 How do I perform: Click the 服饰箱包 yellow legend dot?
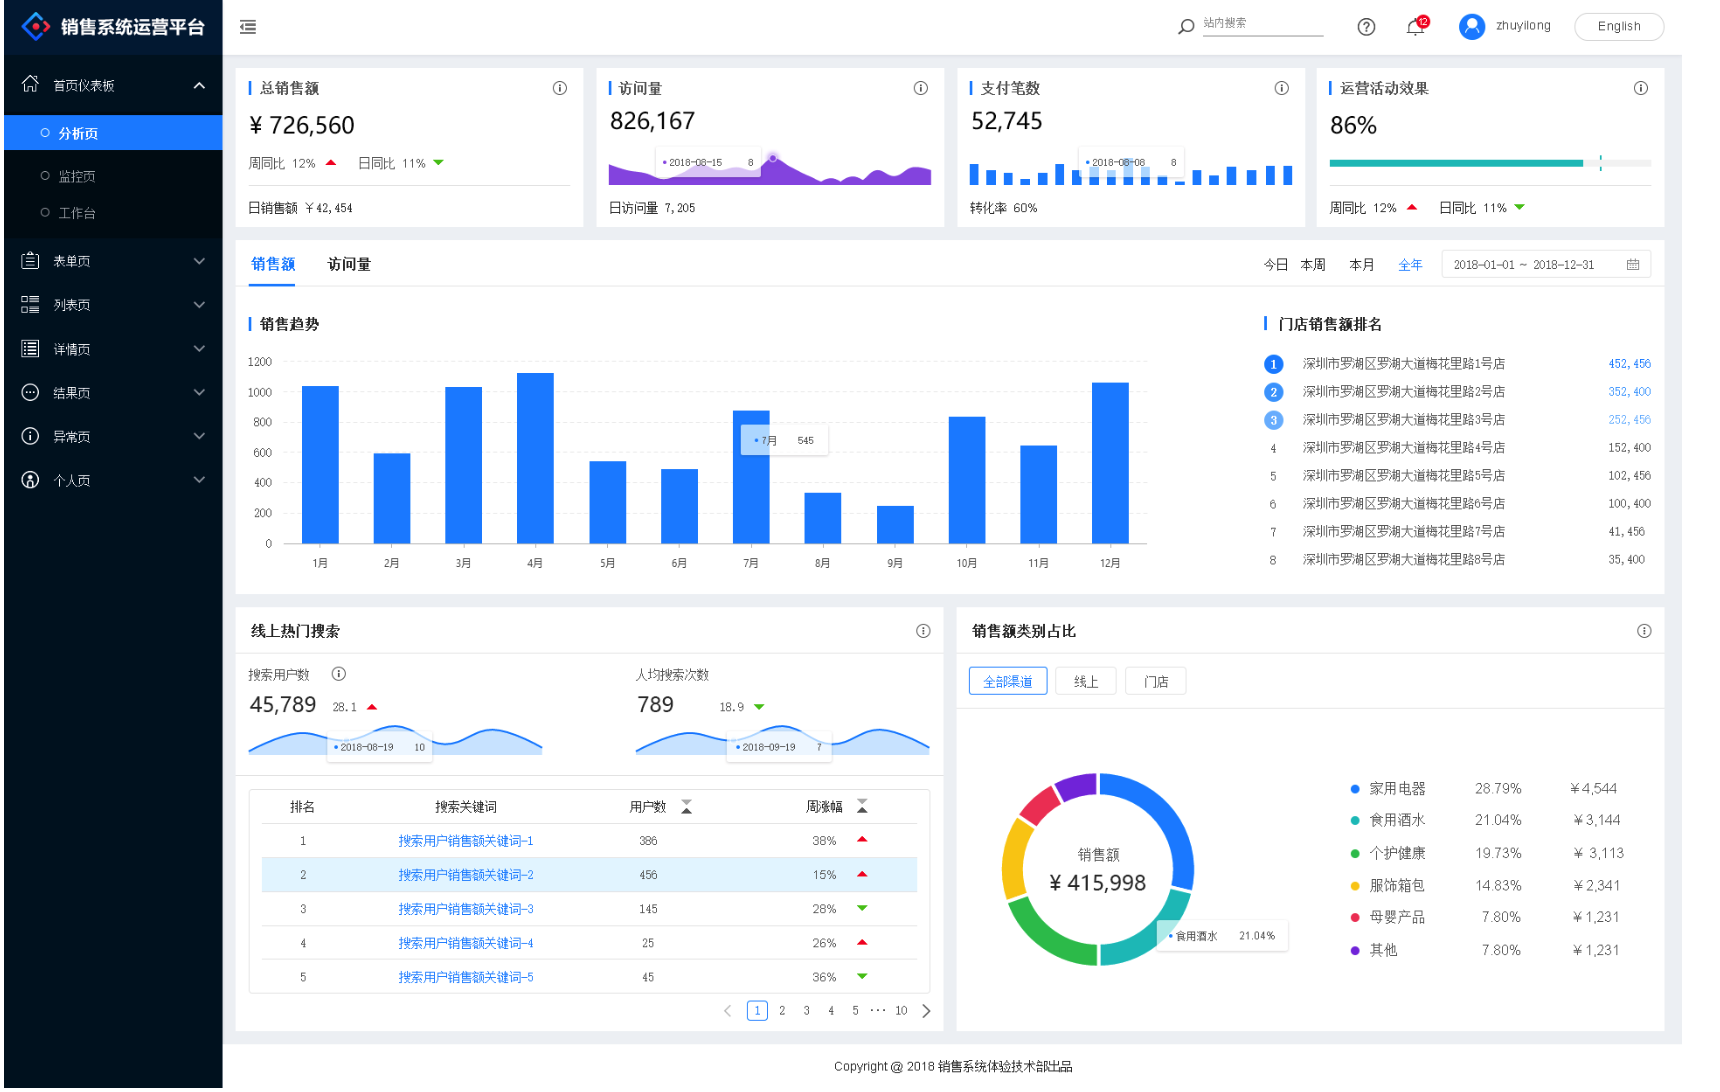point(1355,886)
